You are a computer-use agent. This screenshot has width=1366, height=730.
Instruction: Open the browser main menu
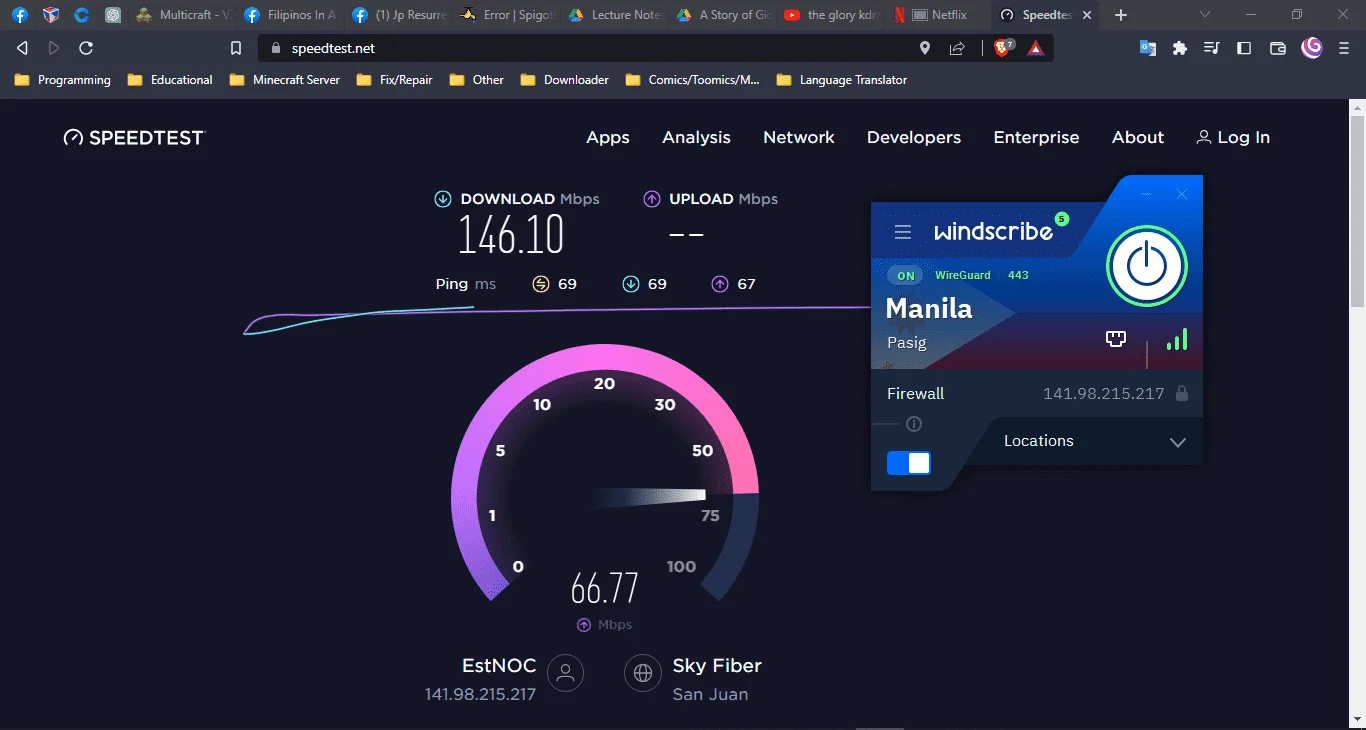pos(1344,48)
